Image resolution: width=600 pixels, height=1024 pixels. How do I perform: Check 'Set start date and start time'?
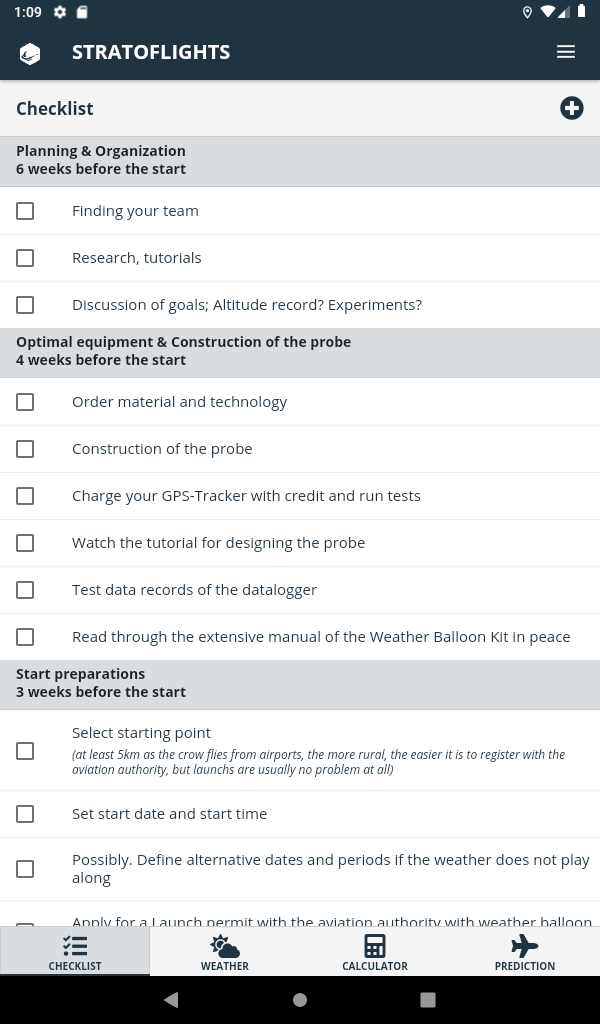(x=25, y=814)
